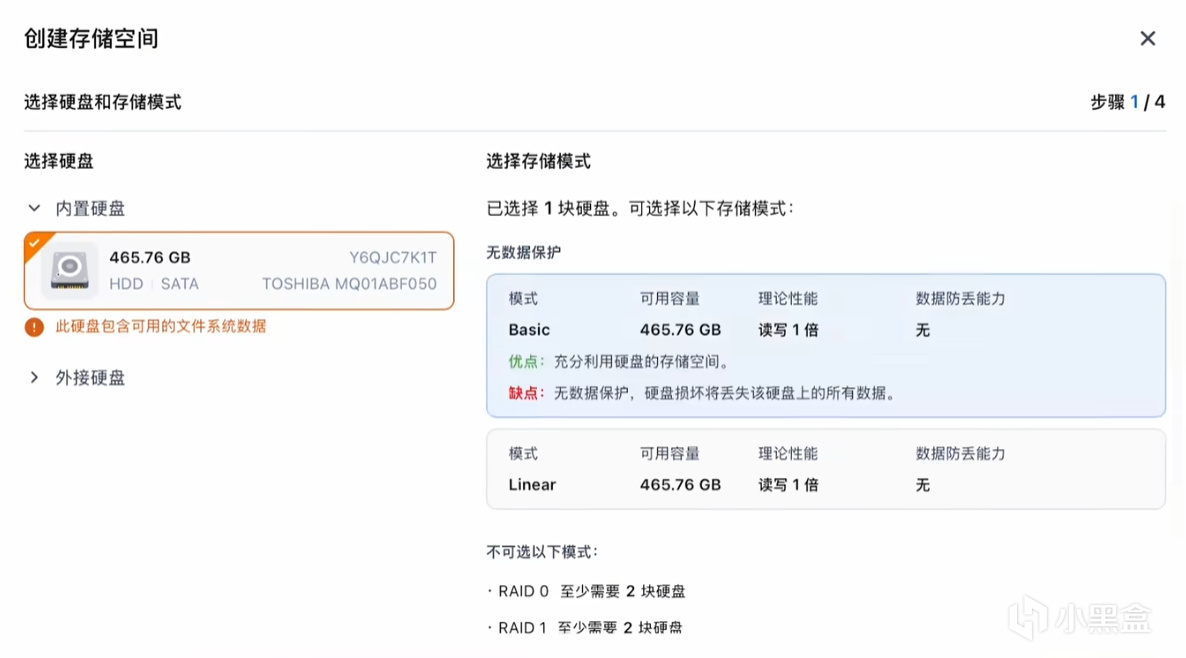The width and height of the screenshot is (1186, 658).
Task: Click the 缺点 description in Basic mode
Action: (700, 393)
